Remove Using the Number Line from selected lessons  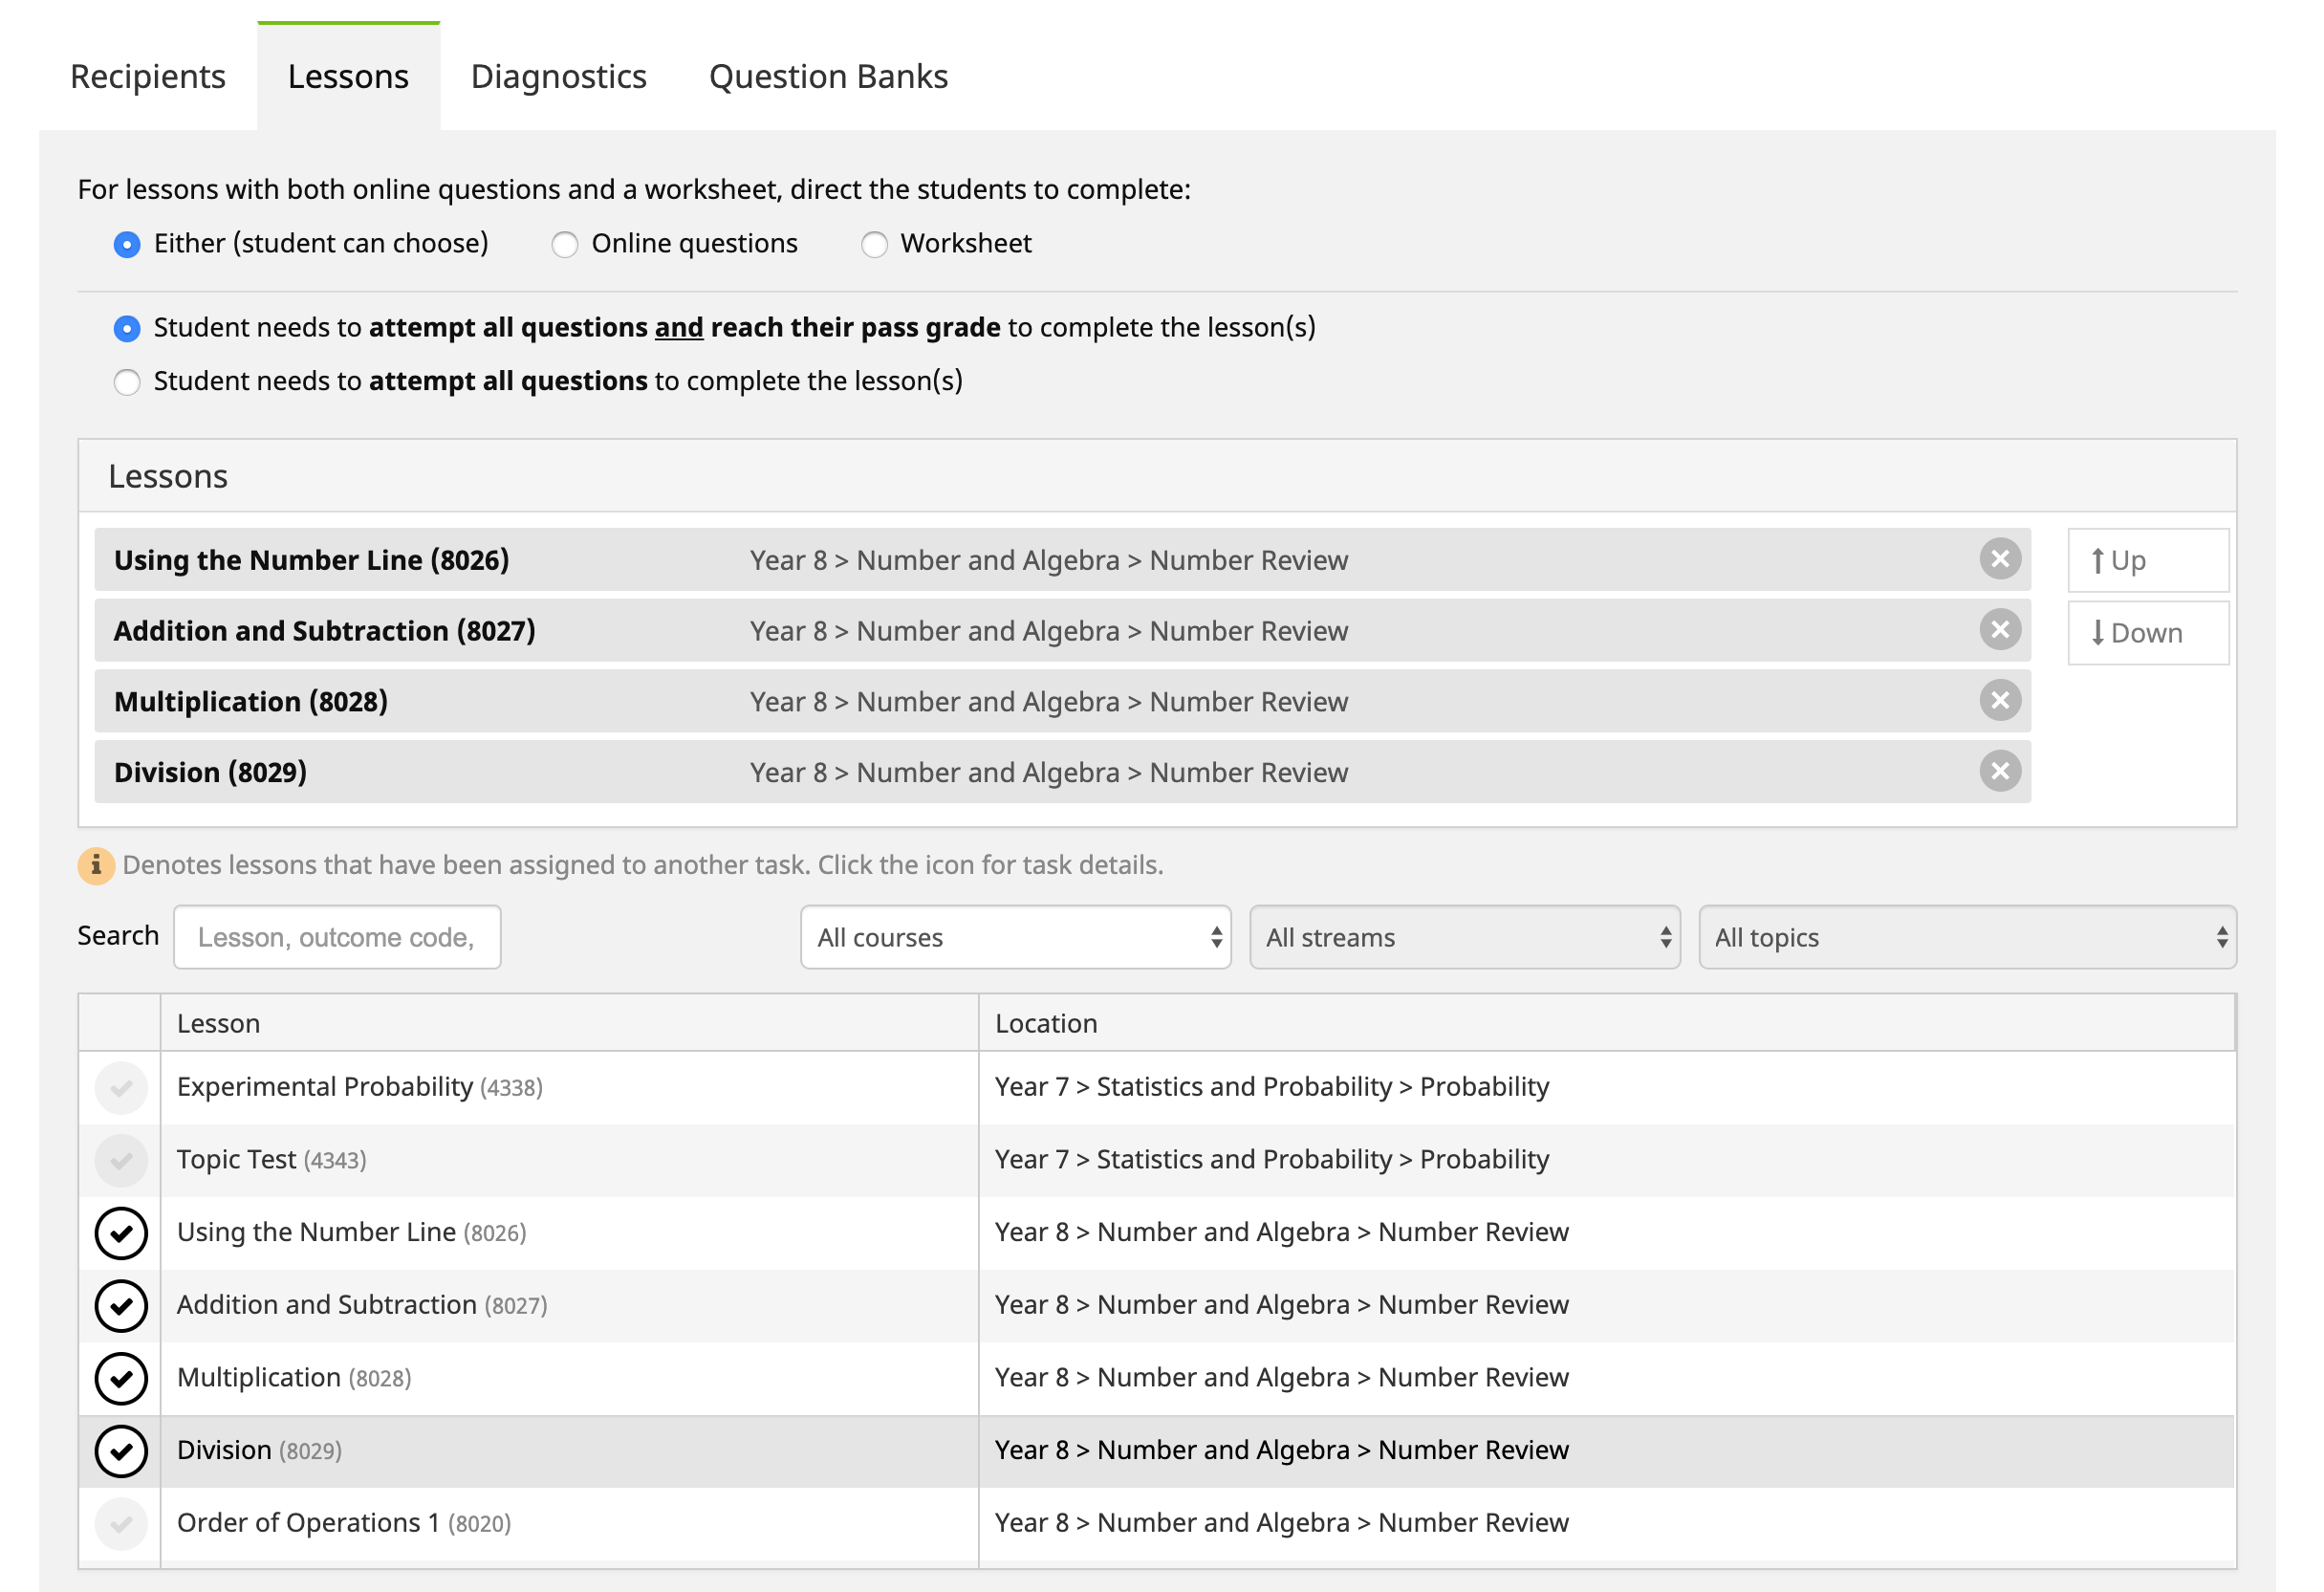click(2000, 559)
